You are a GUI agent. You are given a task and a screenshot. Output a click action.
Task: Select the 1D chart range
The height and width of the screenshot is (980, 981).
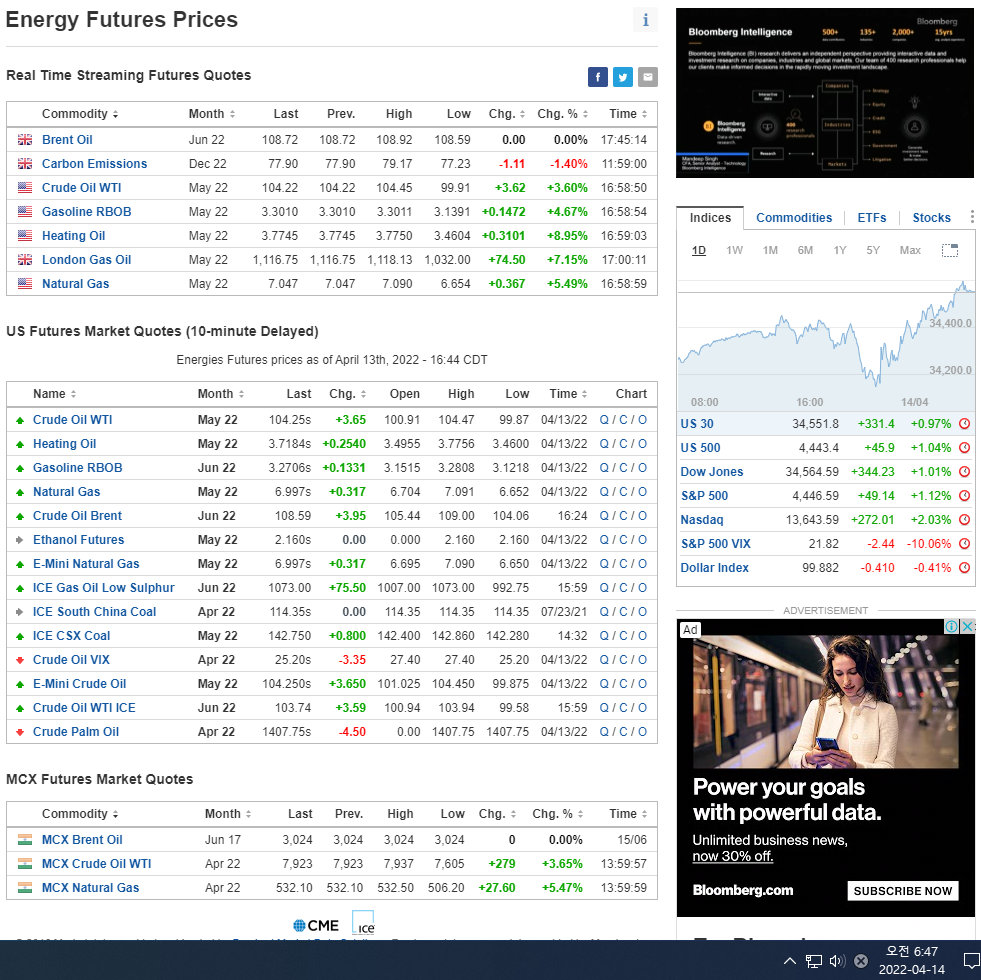tap(699, 250)
